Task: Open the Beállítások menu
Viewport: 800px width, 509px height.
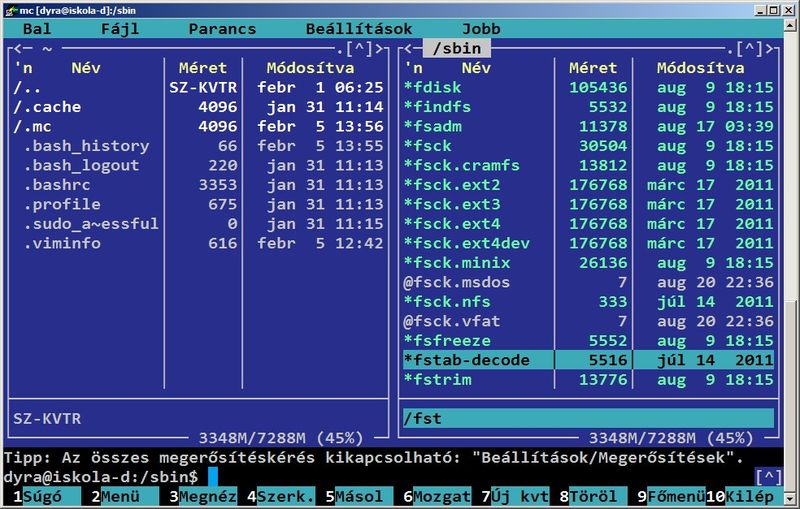Action: 359,29
